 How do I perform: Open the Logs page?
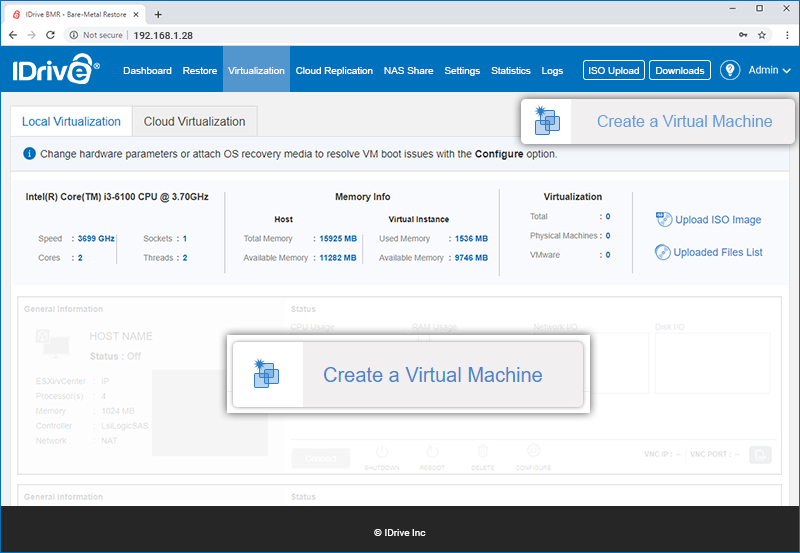click(x=552, y=70)
